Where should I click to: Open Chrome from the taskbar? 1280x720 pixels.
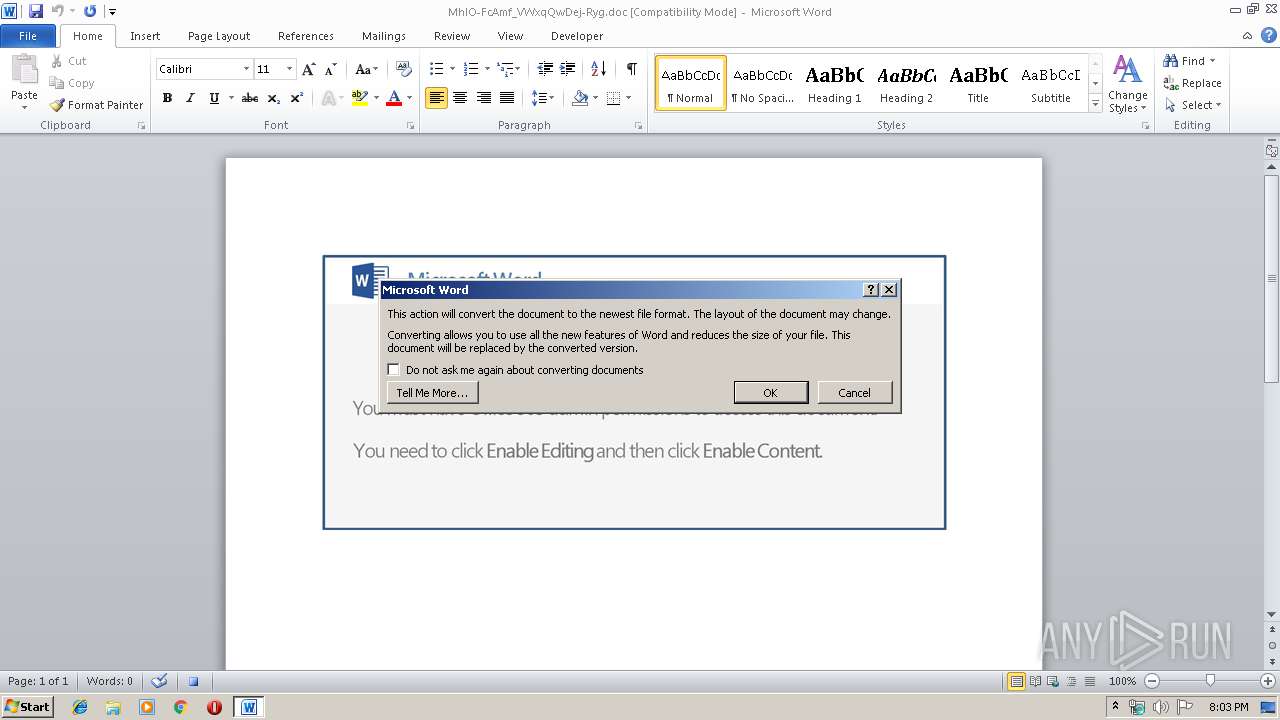[x=180, y=707]
